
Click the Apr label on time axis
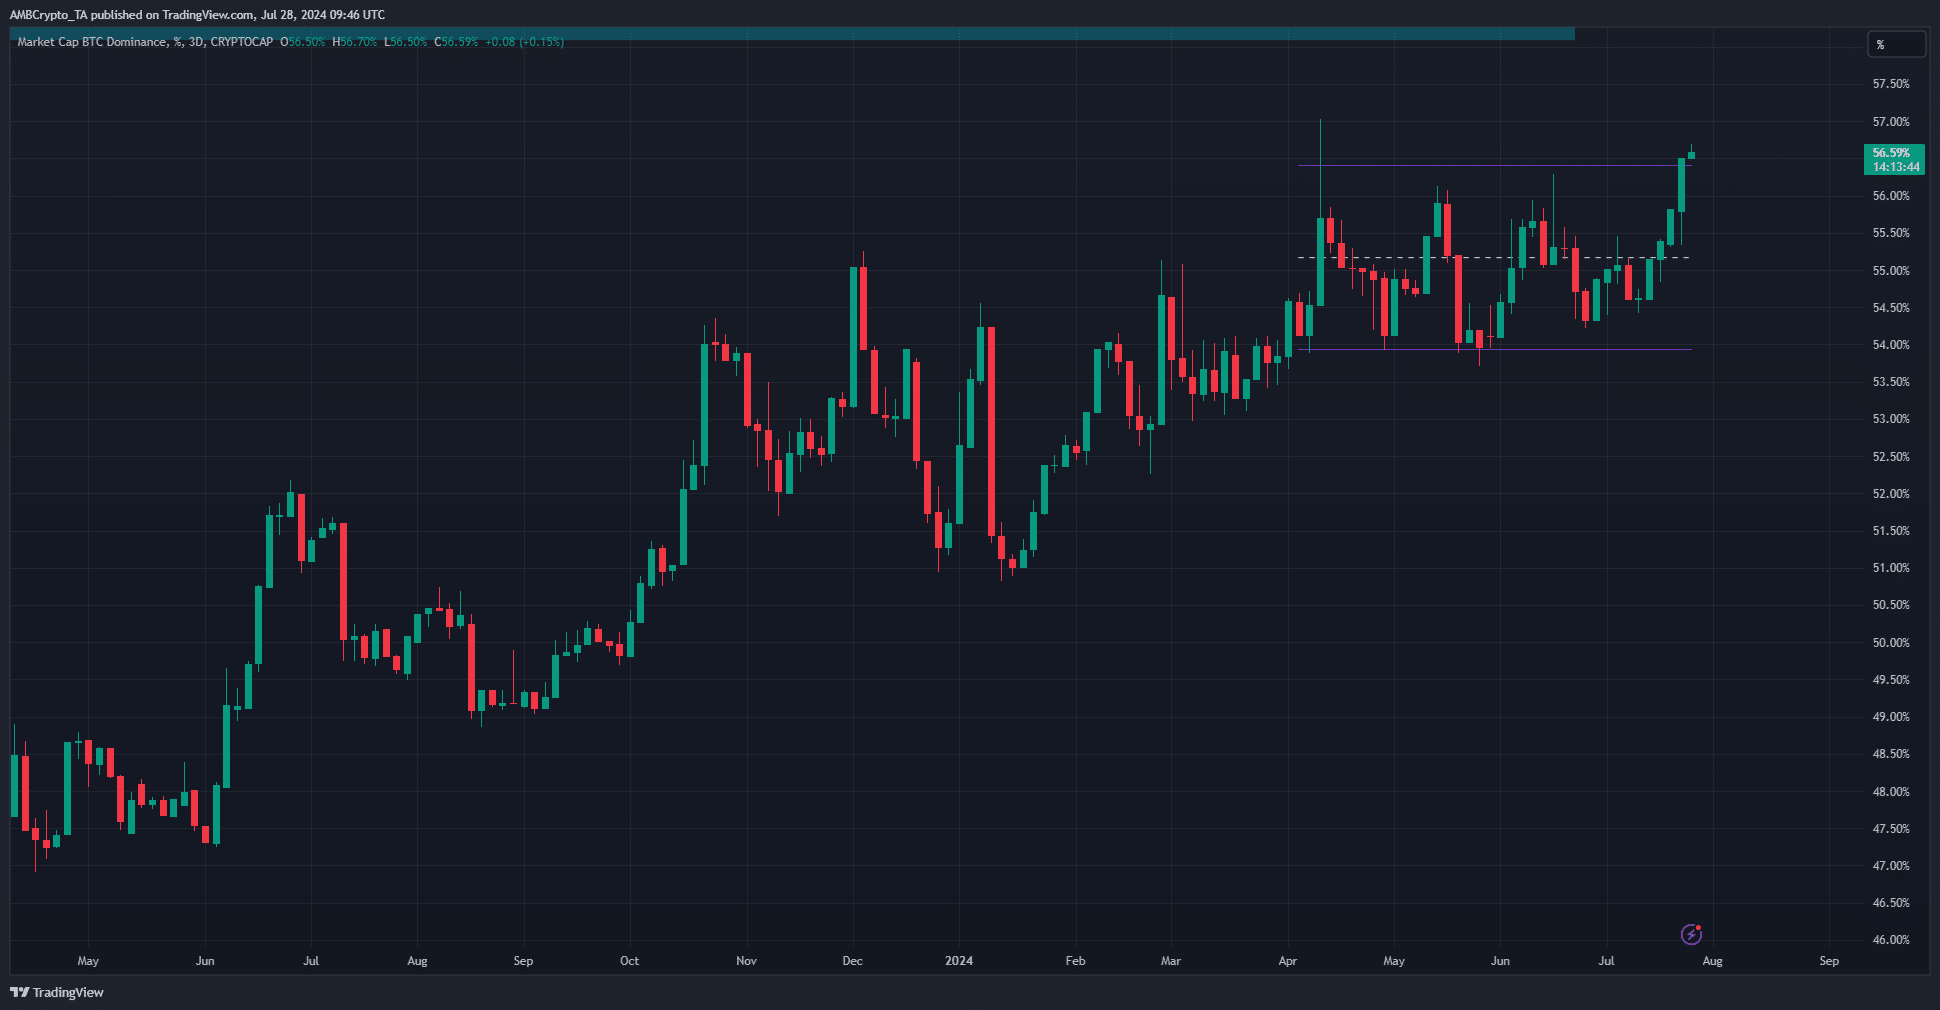(x=1288, y=961)
